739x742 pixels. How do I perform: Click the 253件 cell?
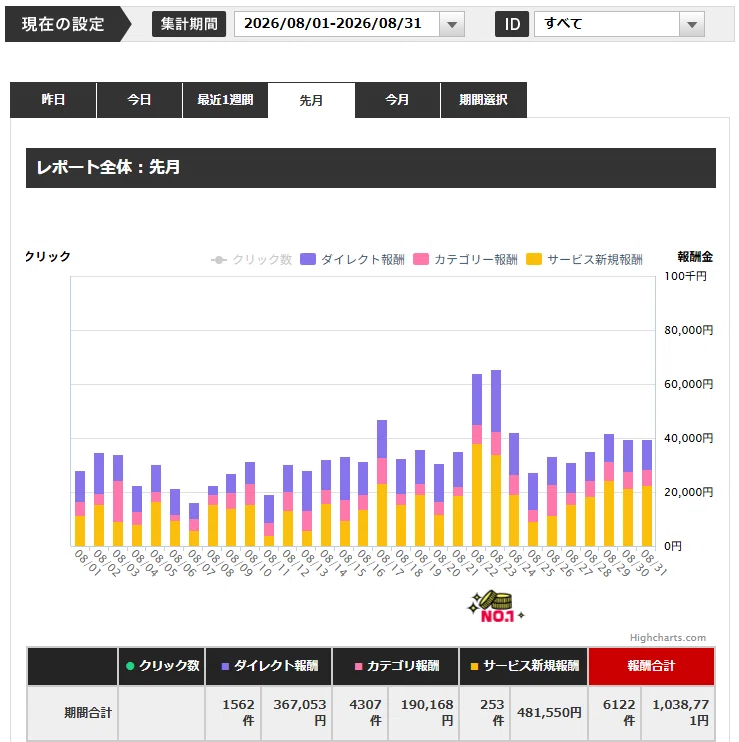[x=484, y=713]
